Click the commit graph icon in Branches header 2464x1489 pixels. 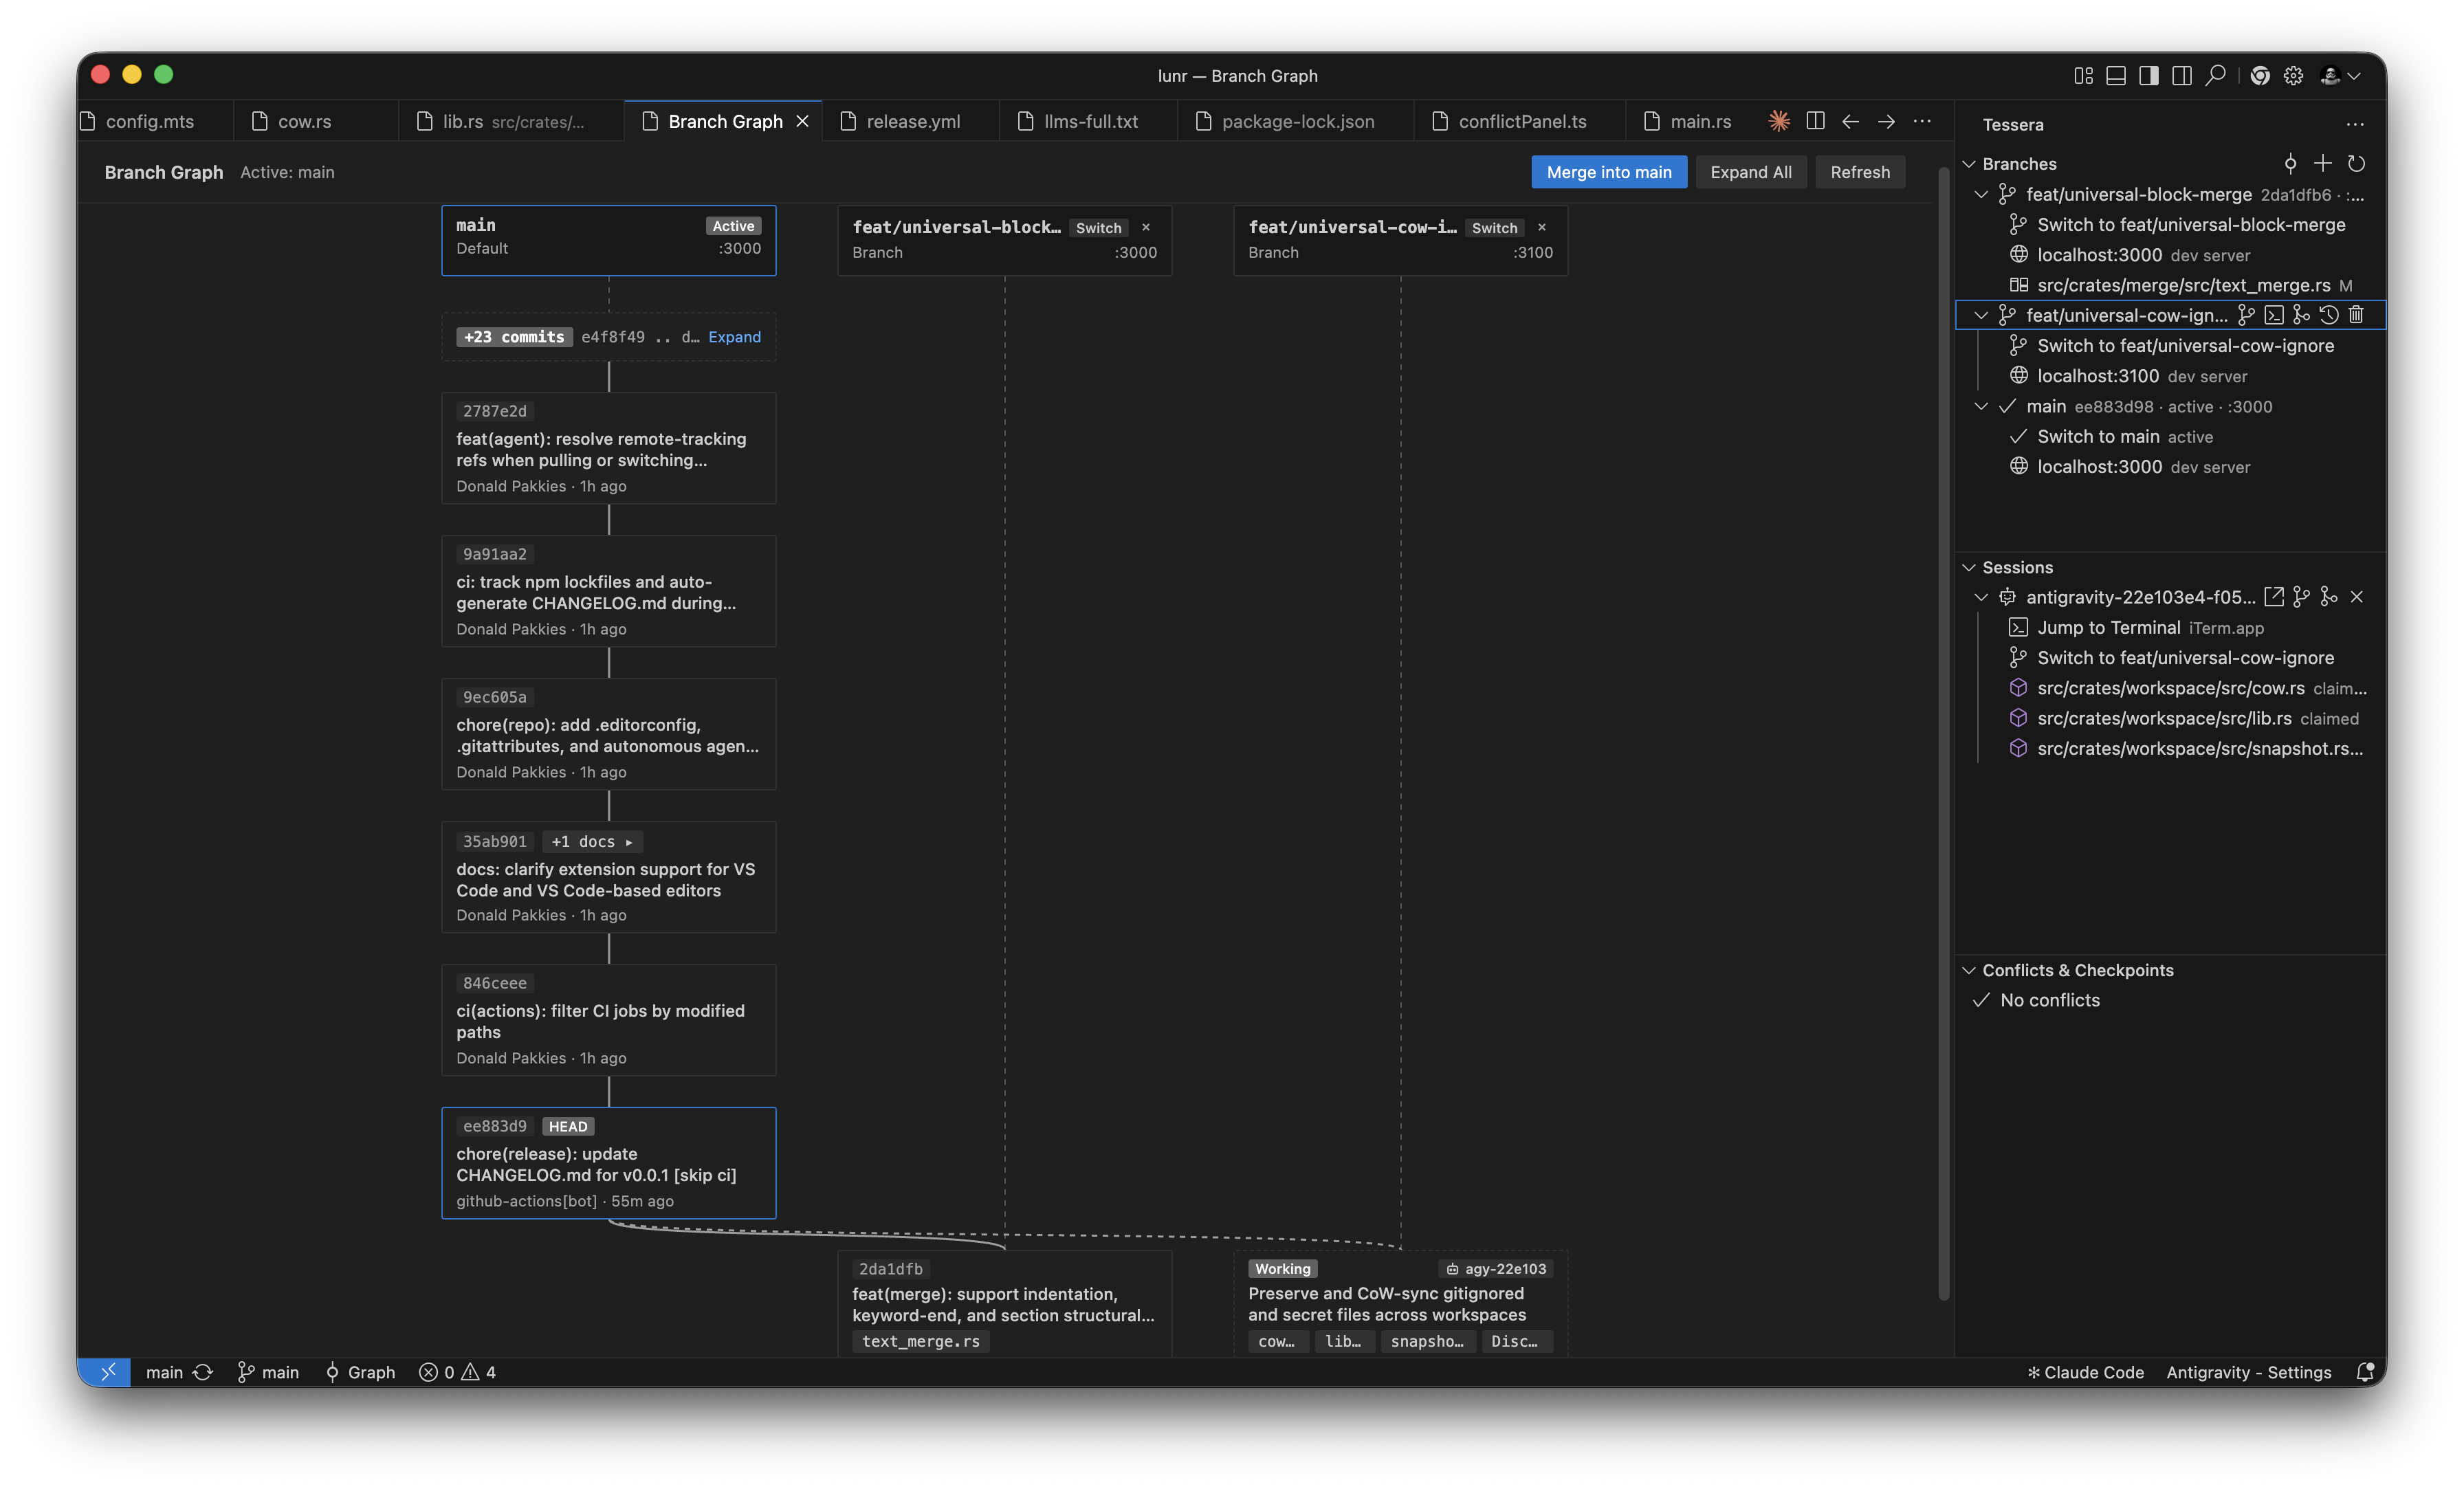2290,163
